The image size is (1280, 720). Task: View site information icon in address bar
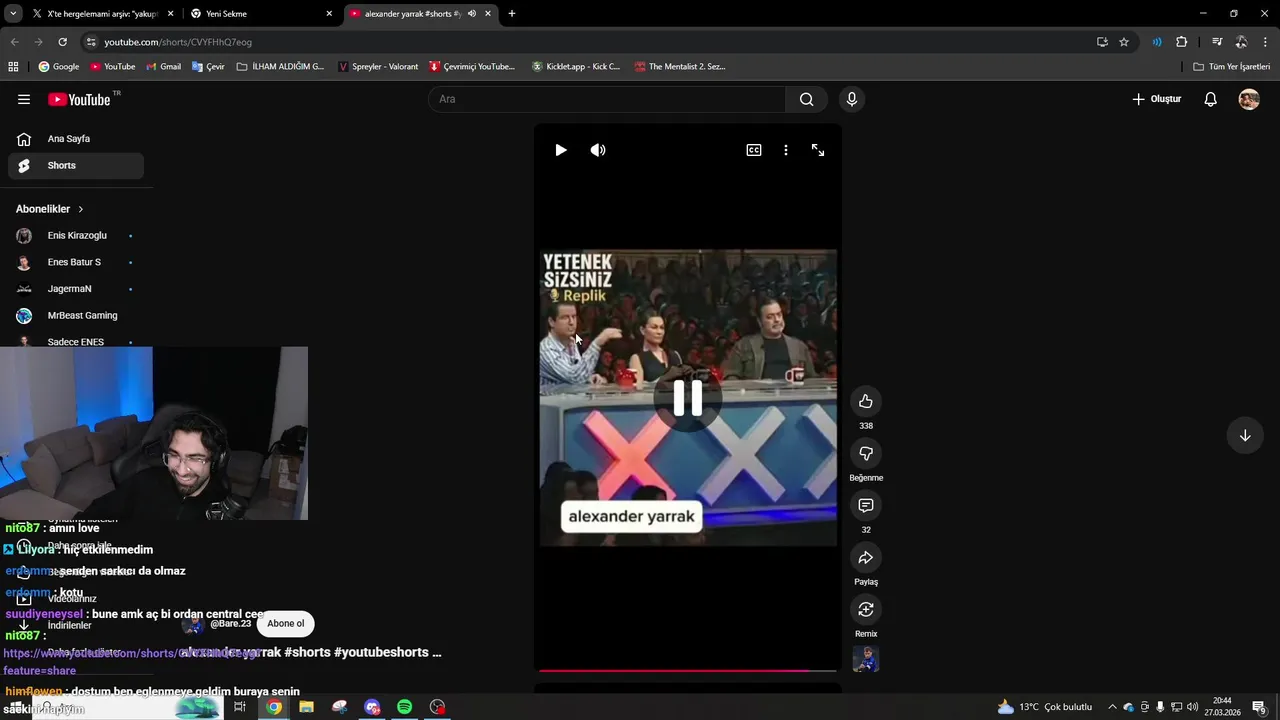pos(91,42)
